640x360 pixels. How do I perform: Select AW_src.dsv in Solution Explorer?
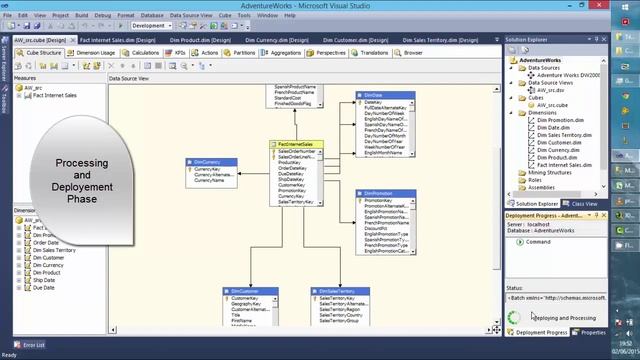coord(550,90)
